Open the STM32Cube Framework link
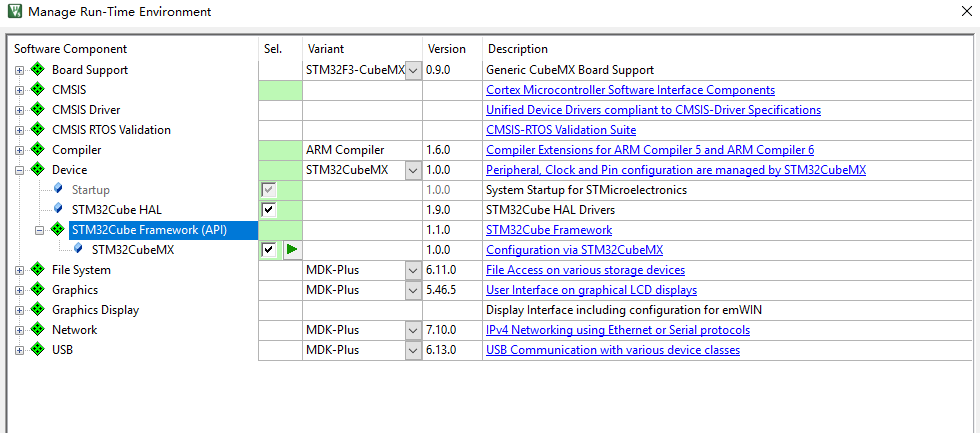This screenshot has height=433, width=980. point(549,230)
